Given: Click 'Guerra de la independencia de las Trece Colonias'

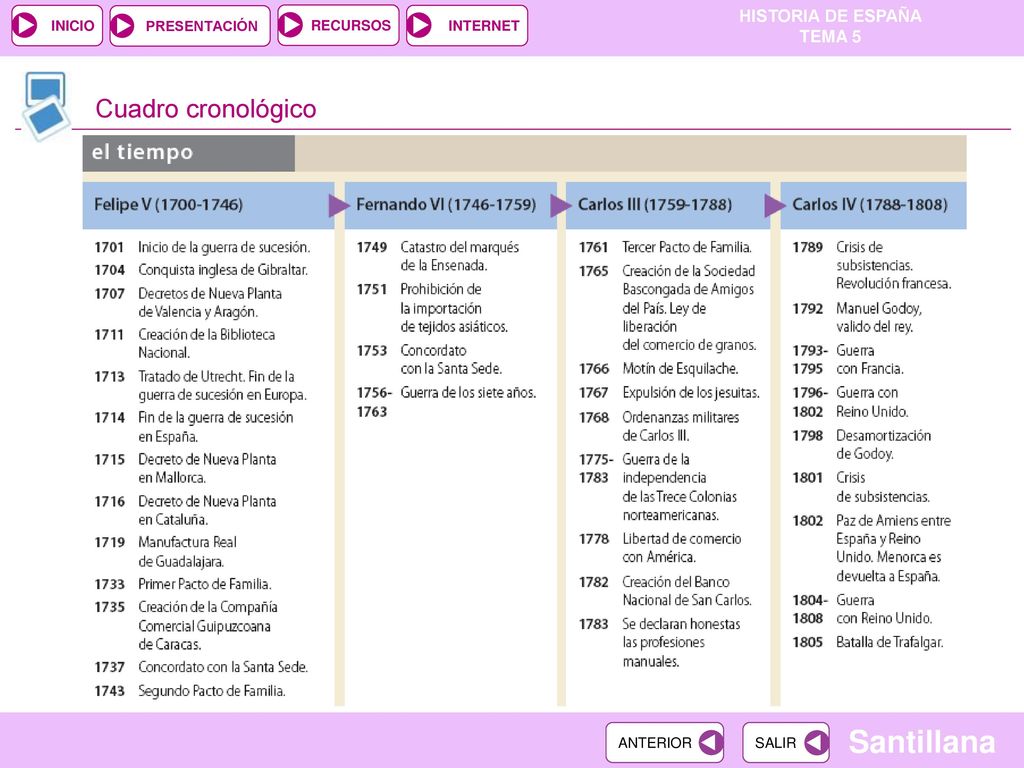Looking at the screenshot, I should [680, 487].
